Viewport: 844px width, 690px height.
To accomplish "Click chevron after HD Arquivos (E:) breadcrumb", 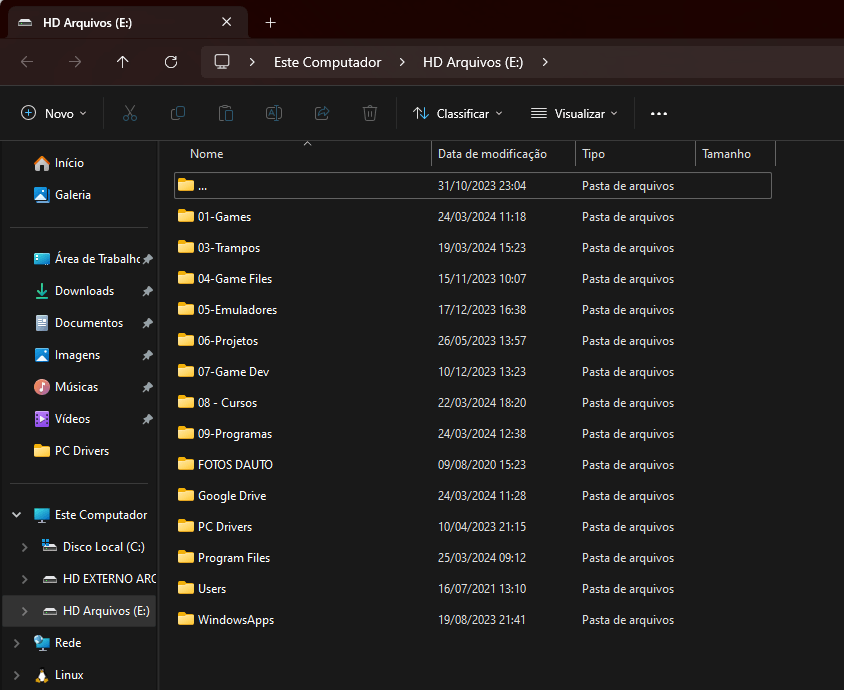I will pyautogui.click(x=545, y=62).
